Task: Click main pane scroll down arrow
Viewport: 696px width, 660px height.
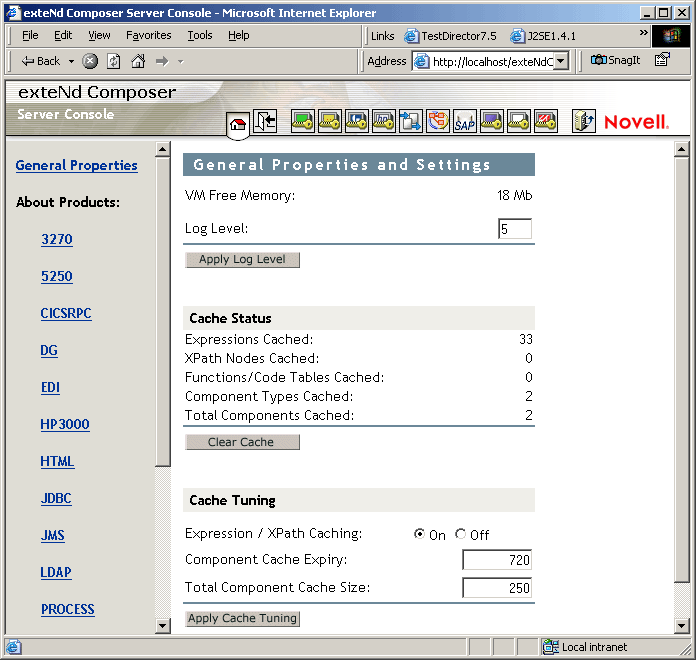Action: [x=681, y=626]
